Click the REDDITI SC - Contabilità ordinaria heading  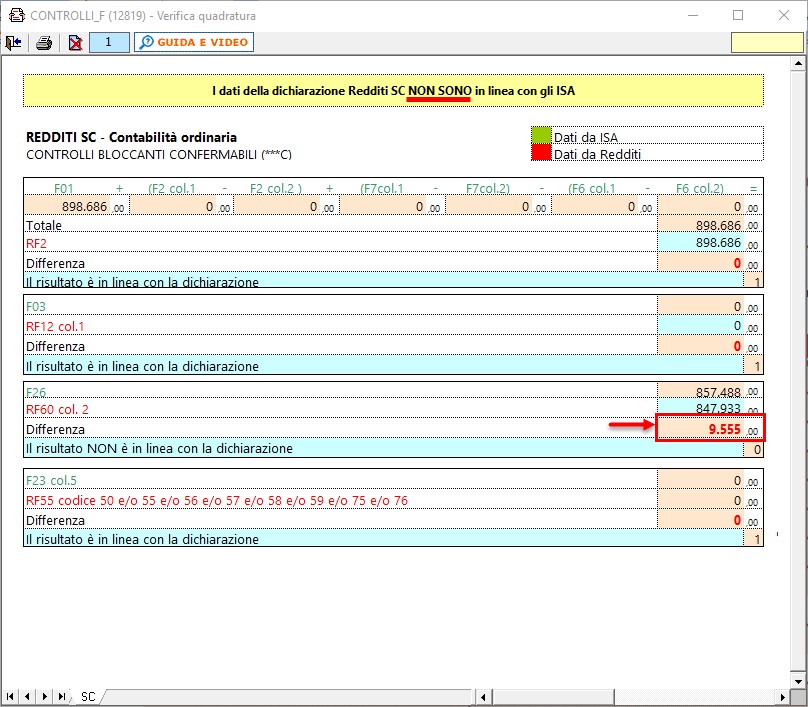tap(131, 137)
